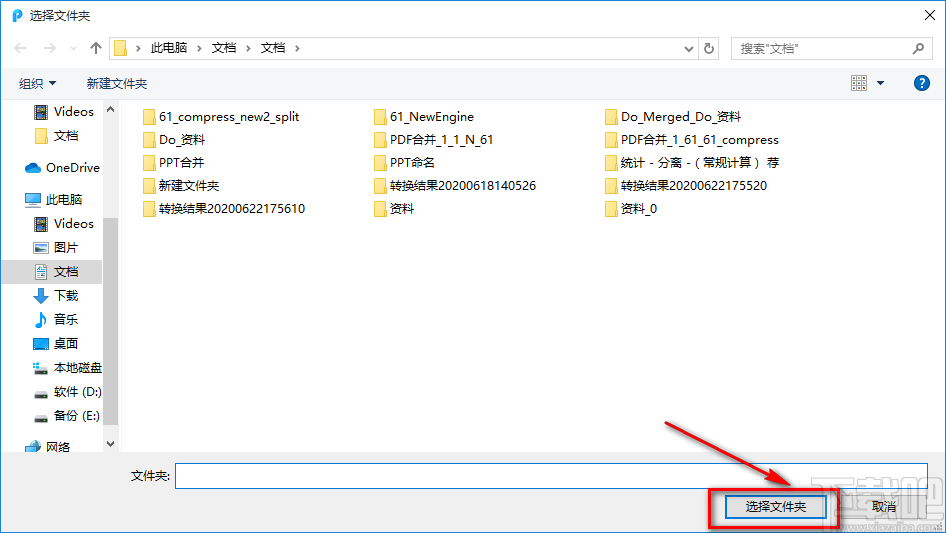
Task: Select 此电脑 in address breadcrumb
Action: pyautogui.click(x=168, y=48)
